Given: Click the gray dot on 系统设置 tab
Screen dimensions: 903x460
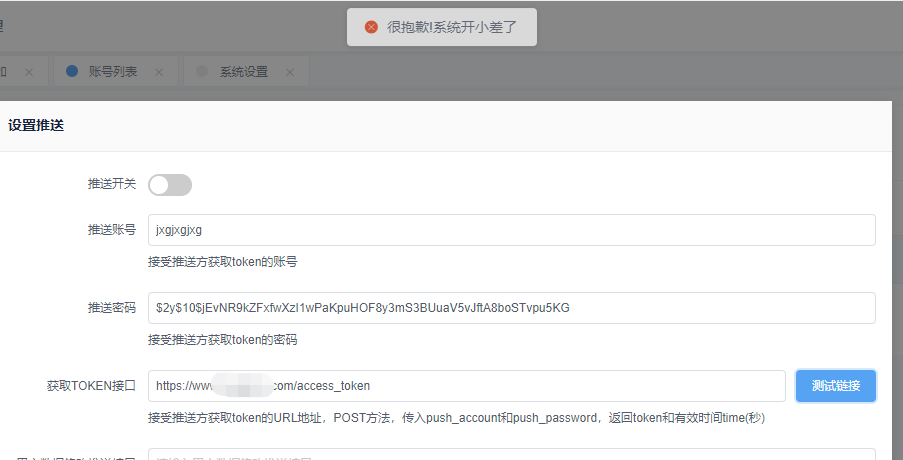Looking at the screenshot, I should point(202,71).
